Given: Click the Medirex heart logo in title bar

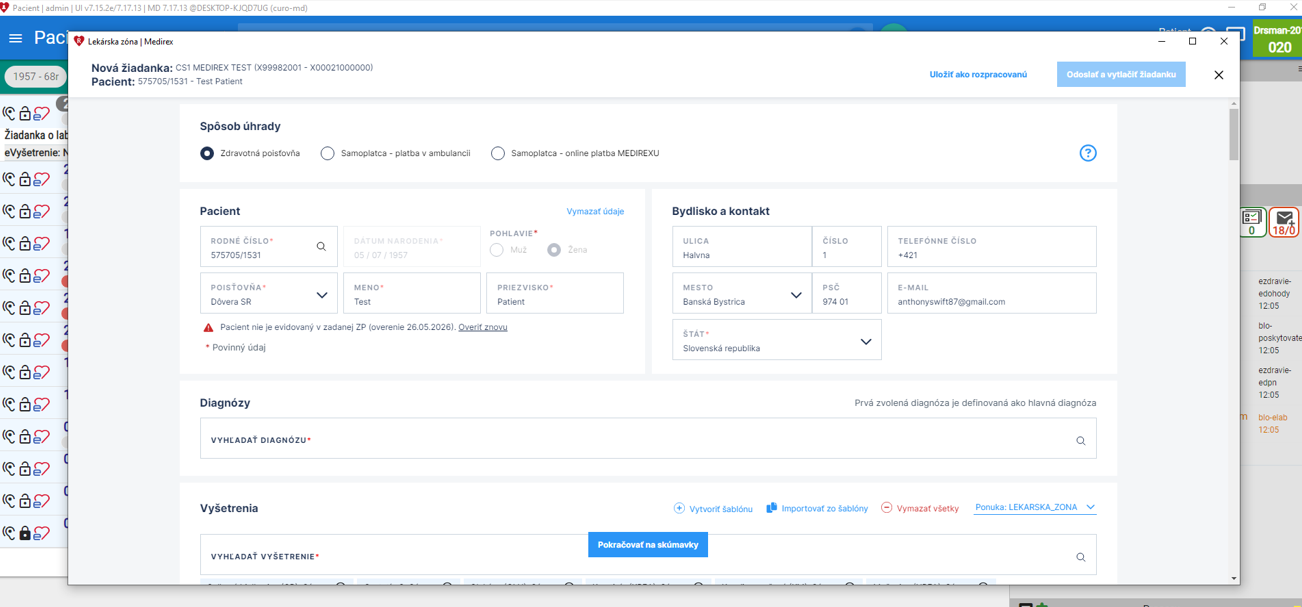Looking at the screenshot, I should click(x=79, y=41).
